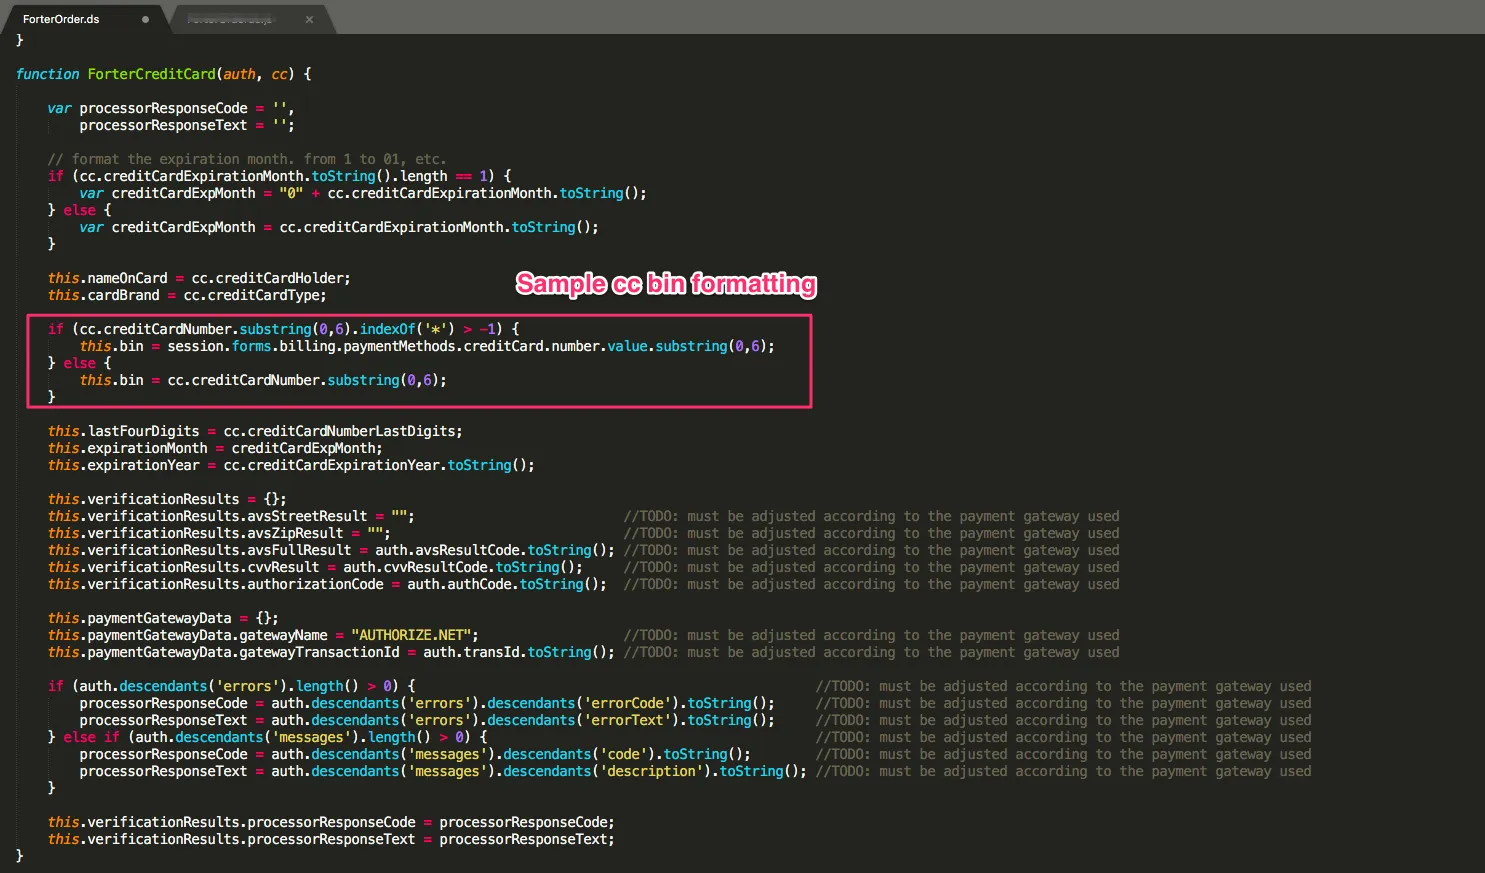Viewport: 1485px width, 873px height.
Task: Click the this.lastFourDigits assignment line
Action: click(255, 431)
